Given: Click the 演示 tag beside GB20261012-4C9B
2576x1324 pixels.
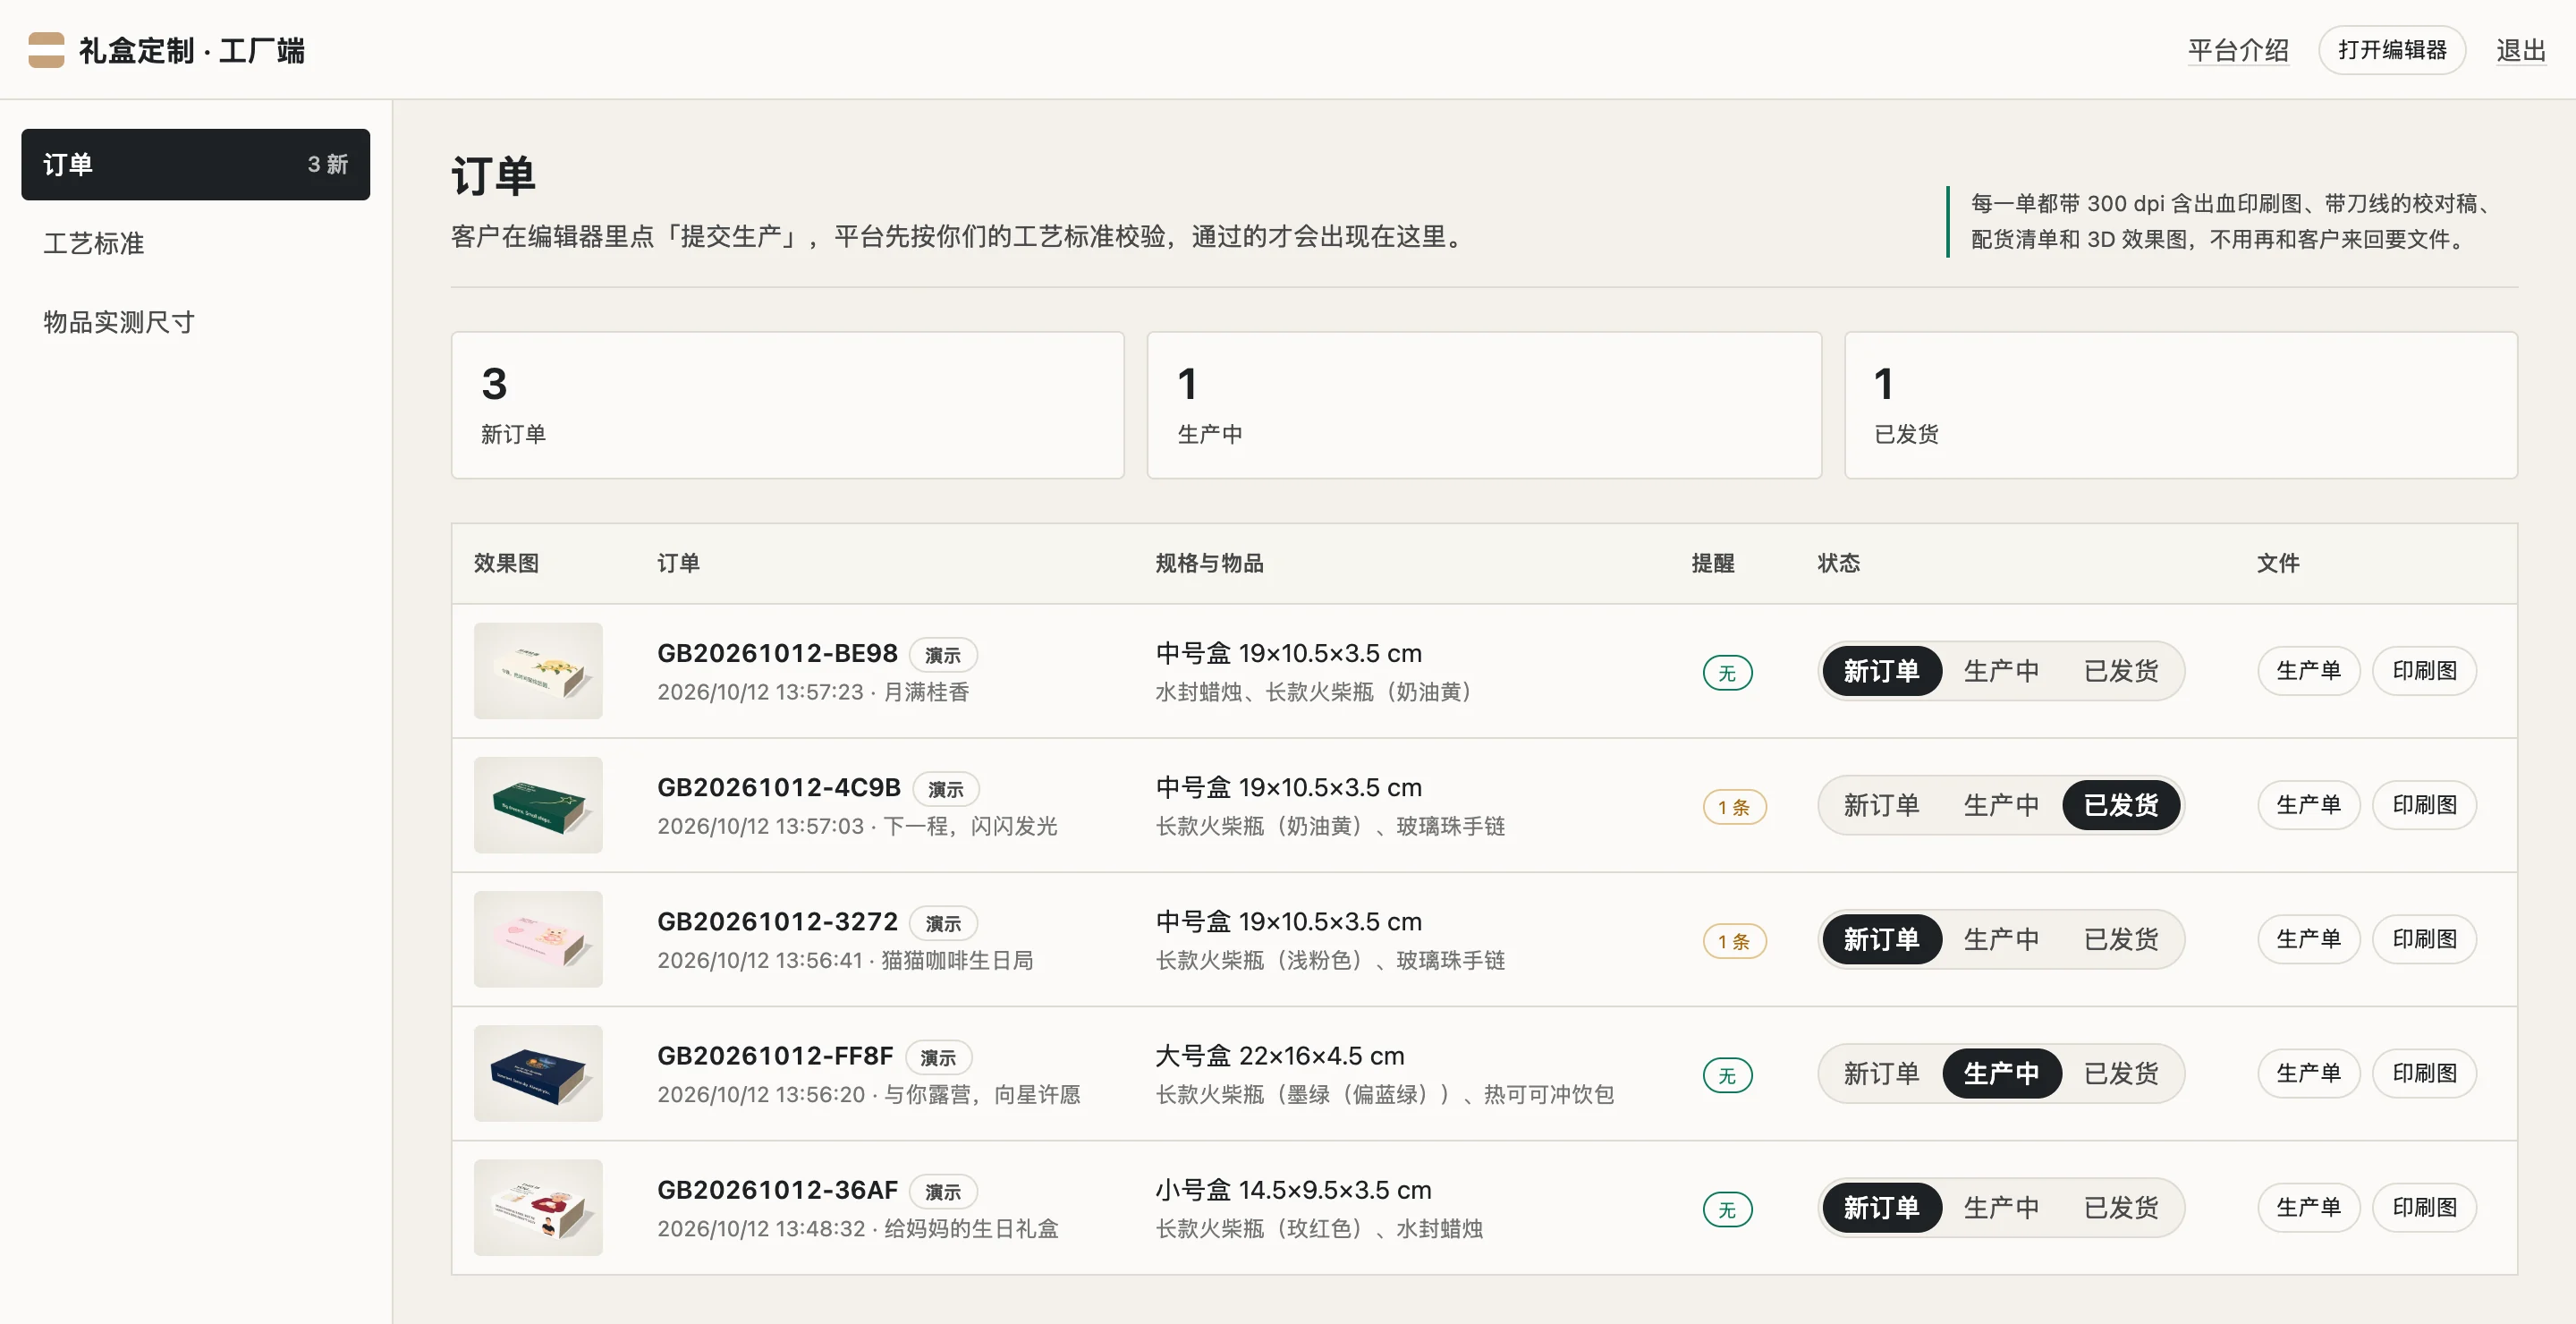Looking at the screenshot, I should [x=945, y=789].
